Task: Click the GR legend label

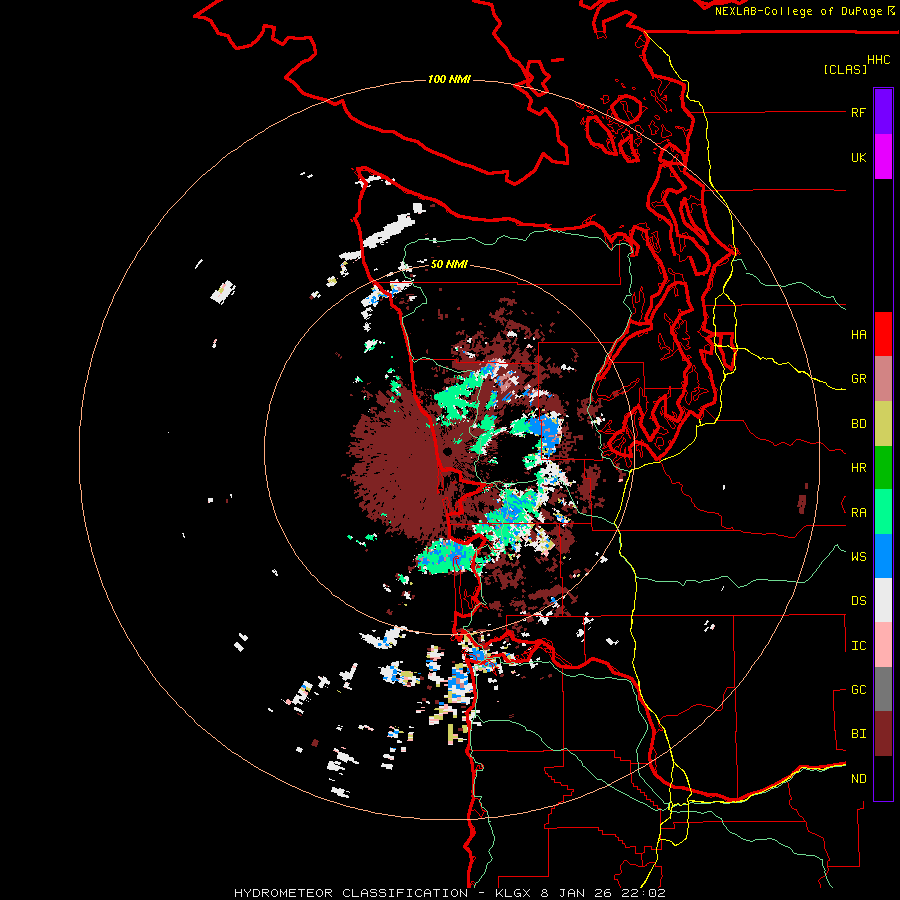Action: point(858,379)
